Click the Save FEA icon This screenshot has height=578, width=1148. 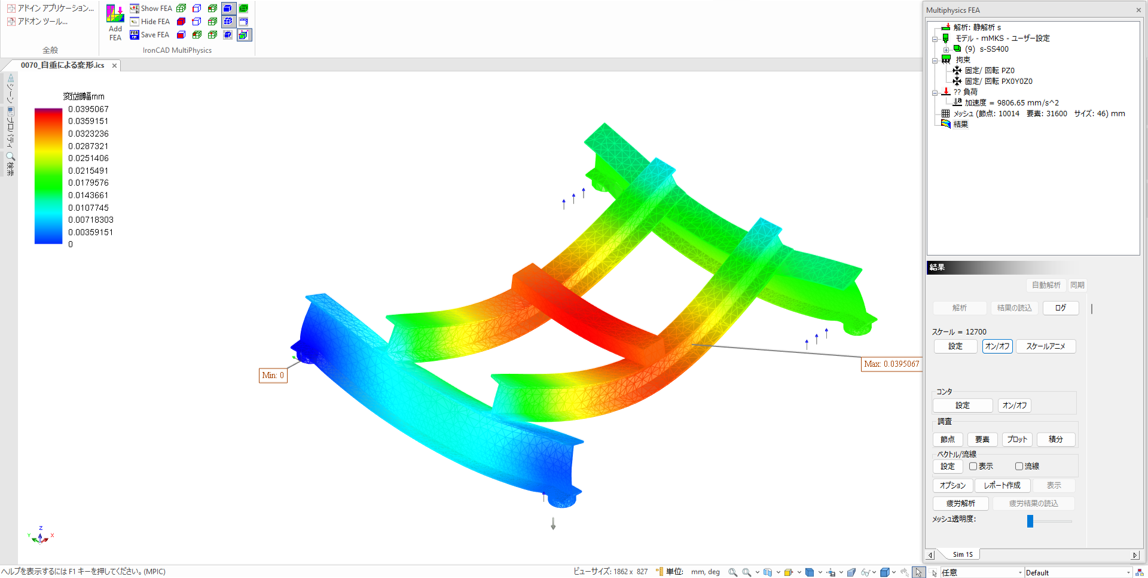[x=135, y=35]
